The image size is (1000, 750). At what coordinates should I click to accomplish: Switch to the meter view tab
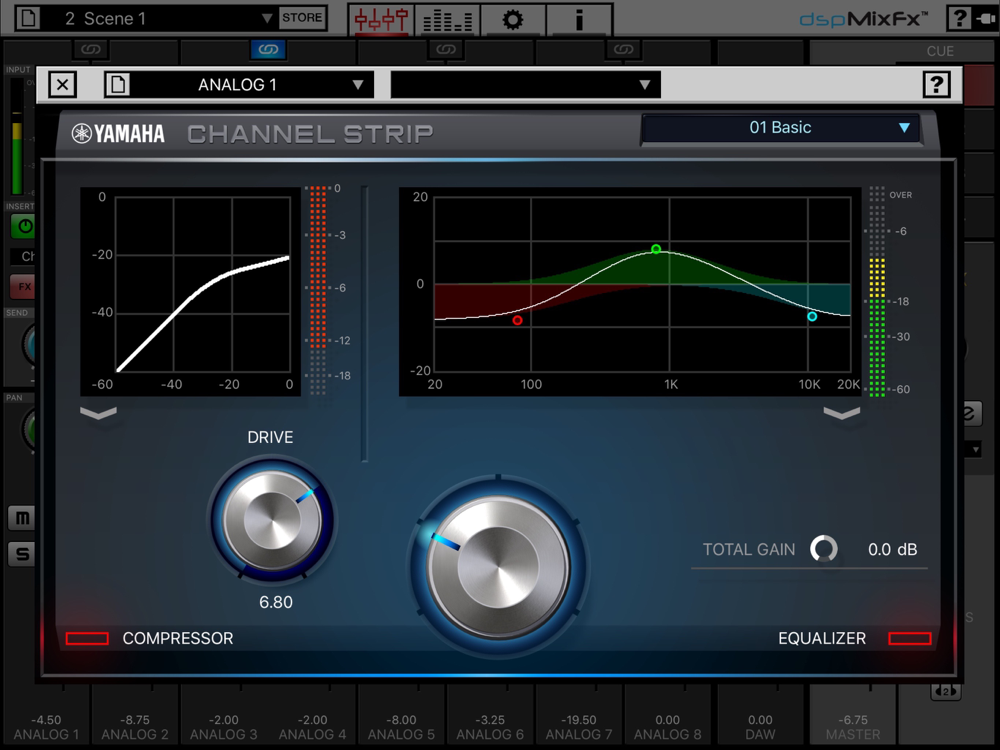pyautogui.click(x=448, y=19)
